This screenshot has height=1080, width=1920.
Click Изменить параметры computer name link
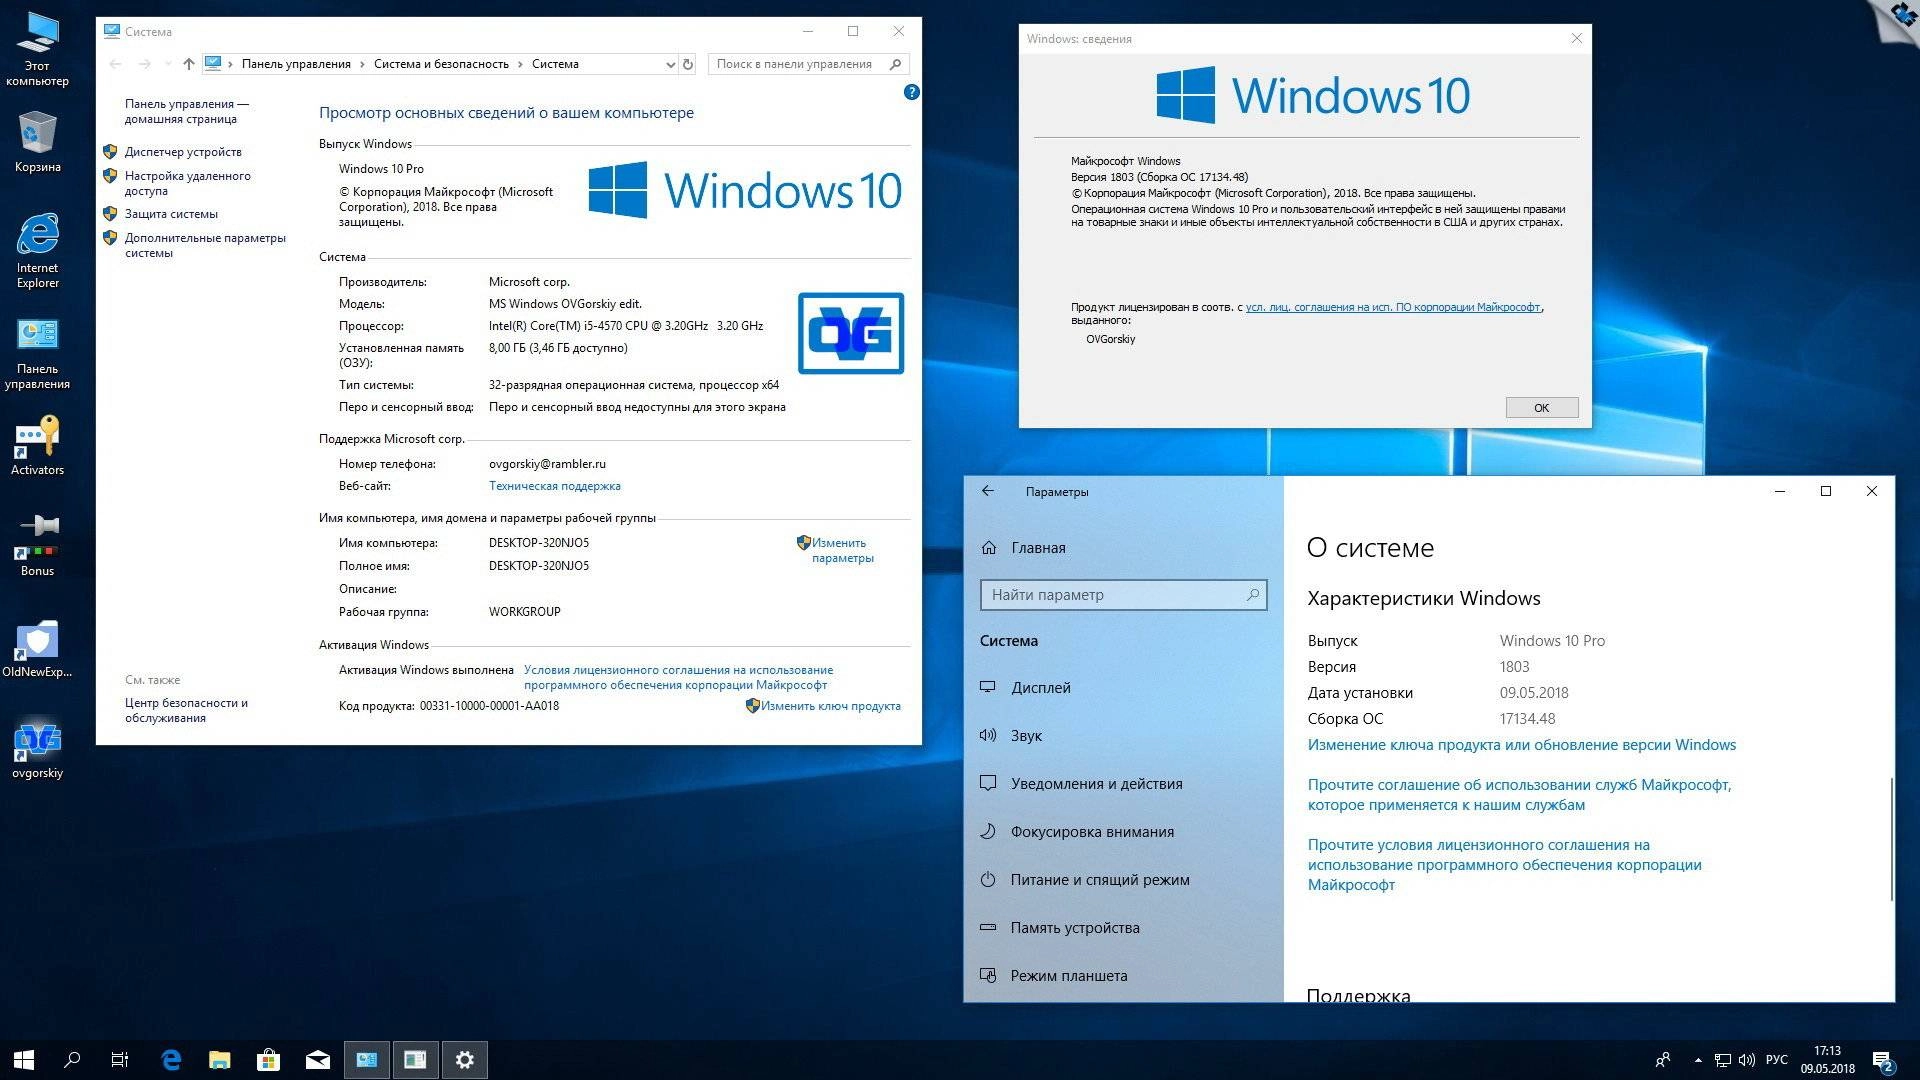[x=842, y=550]
